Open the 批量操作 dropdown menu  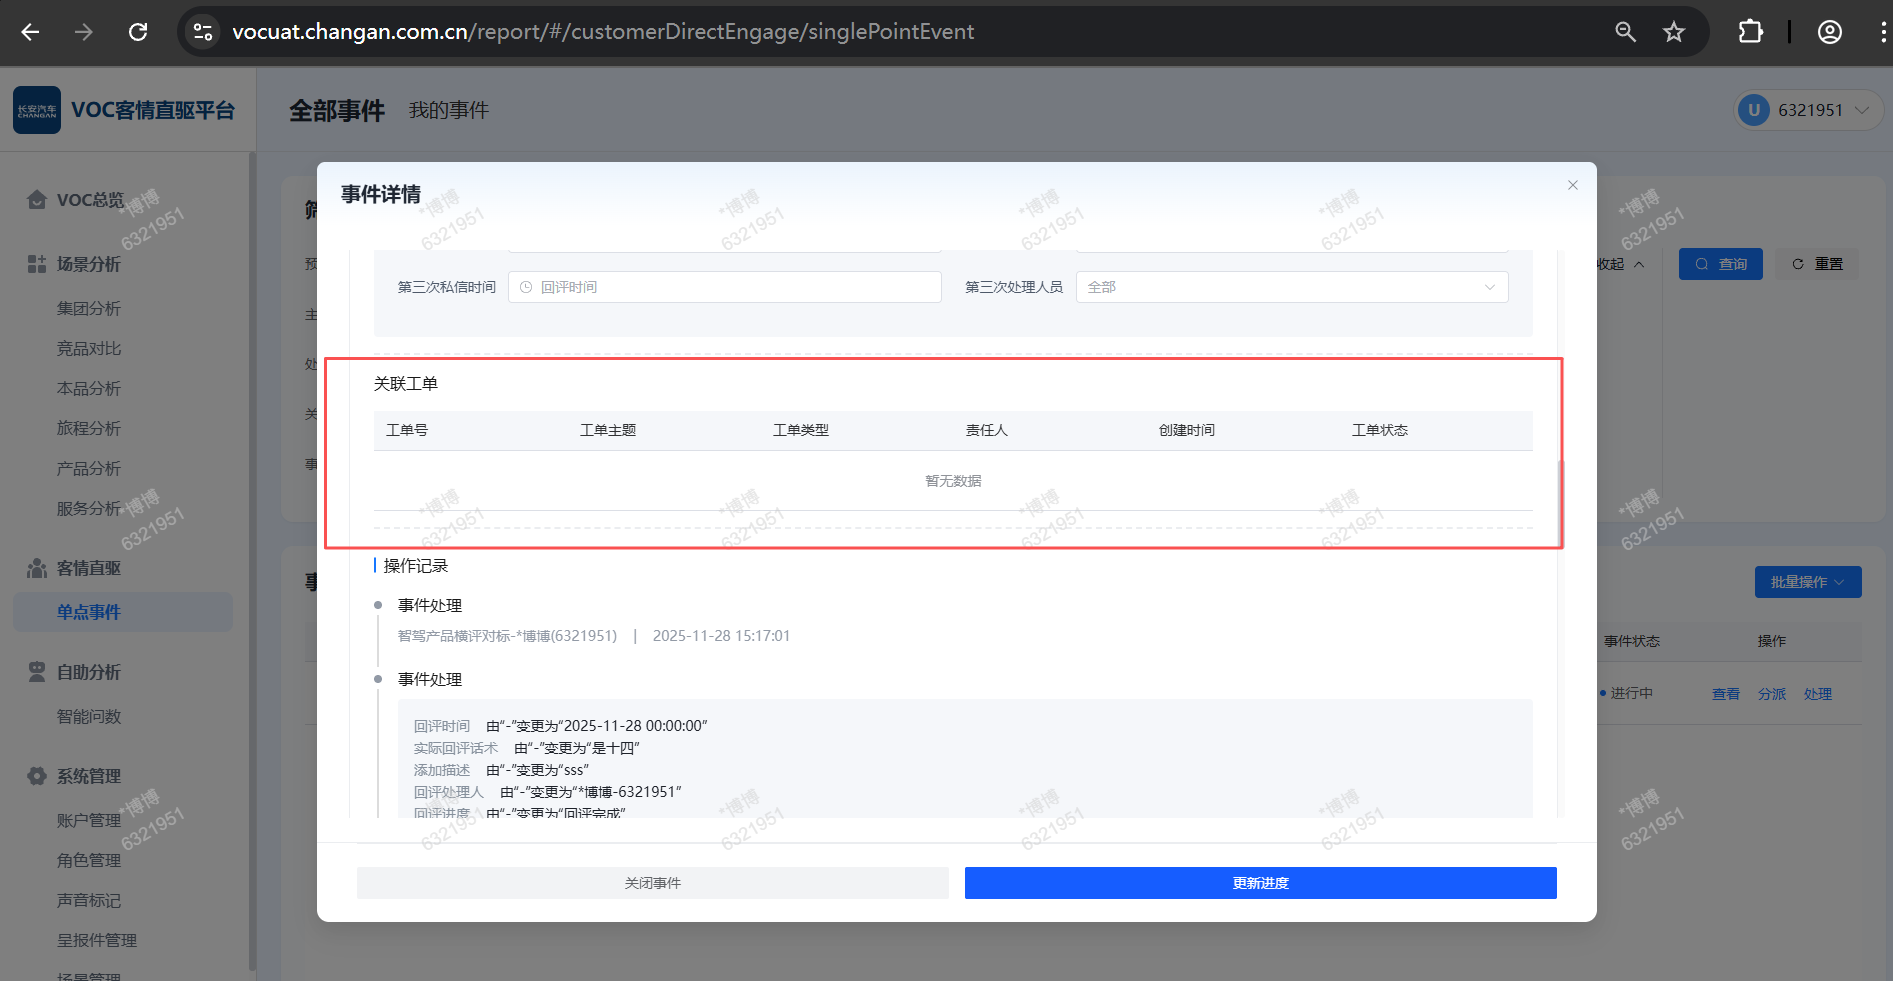coord(1807,582)
